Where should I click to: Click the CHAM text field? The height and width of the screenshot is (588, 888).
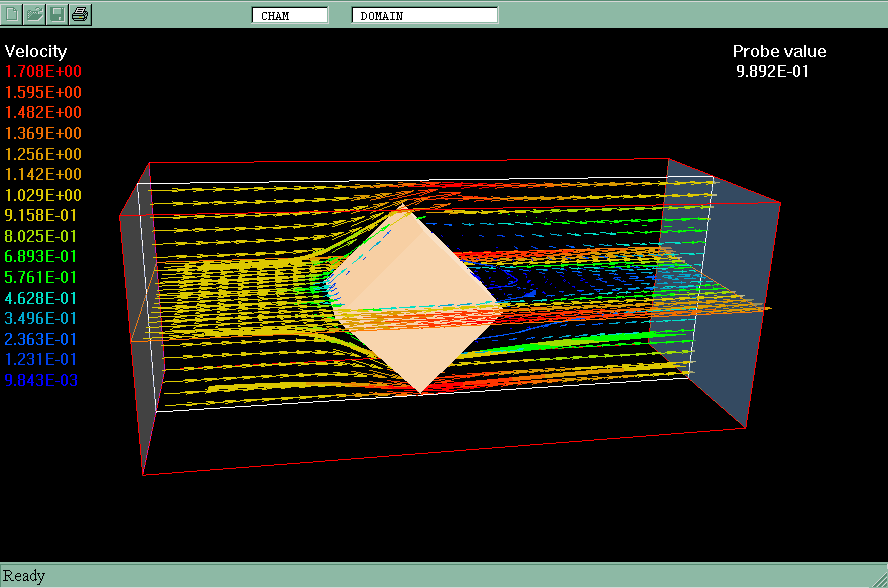pyautogui.click(x=290, y=15)
